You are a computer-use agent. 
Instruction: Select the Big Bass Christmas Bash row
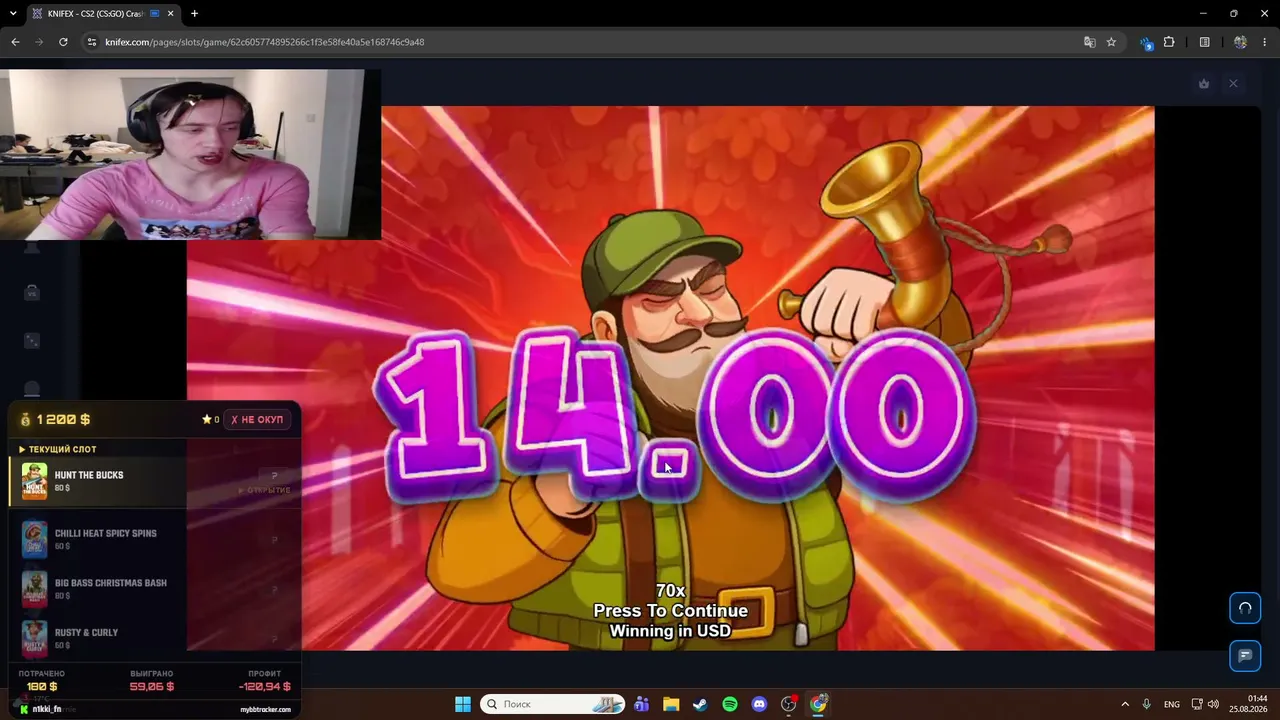click(155, 589)
